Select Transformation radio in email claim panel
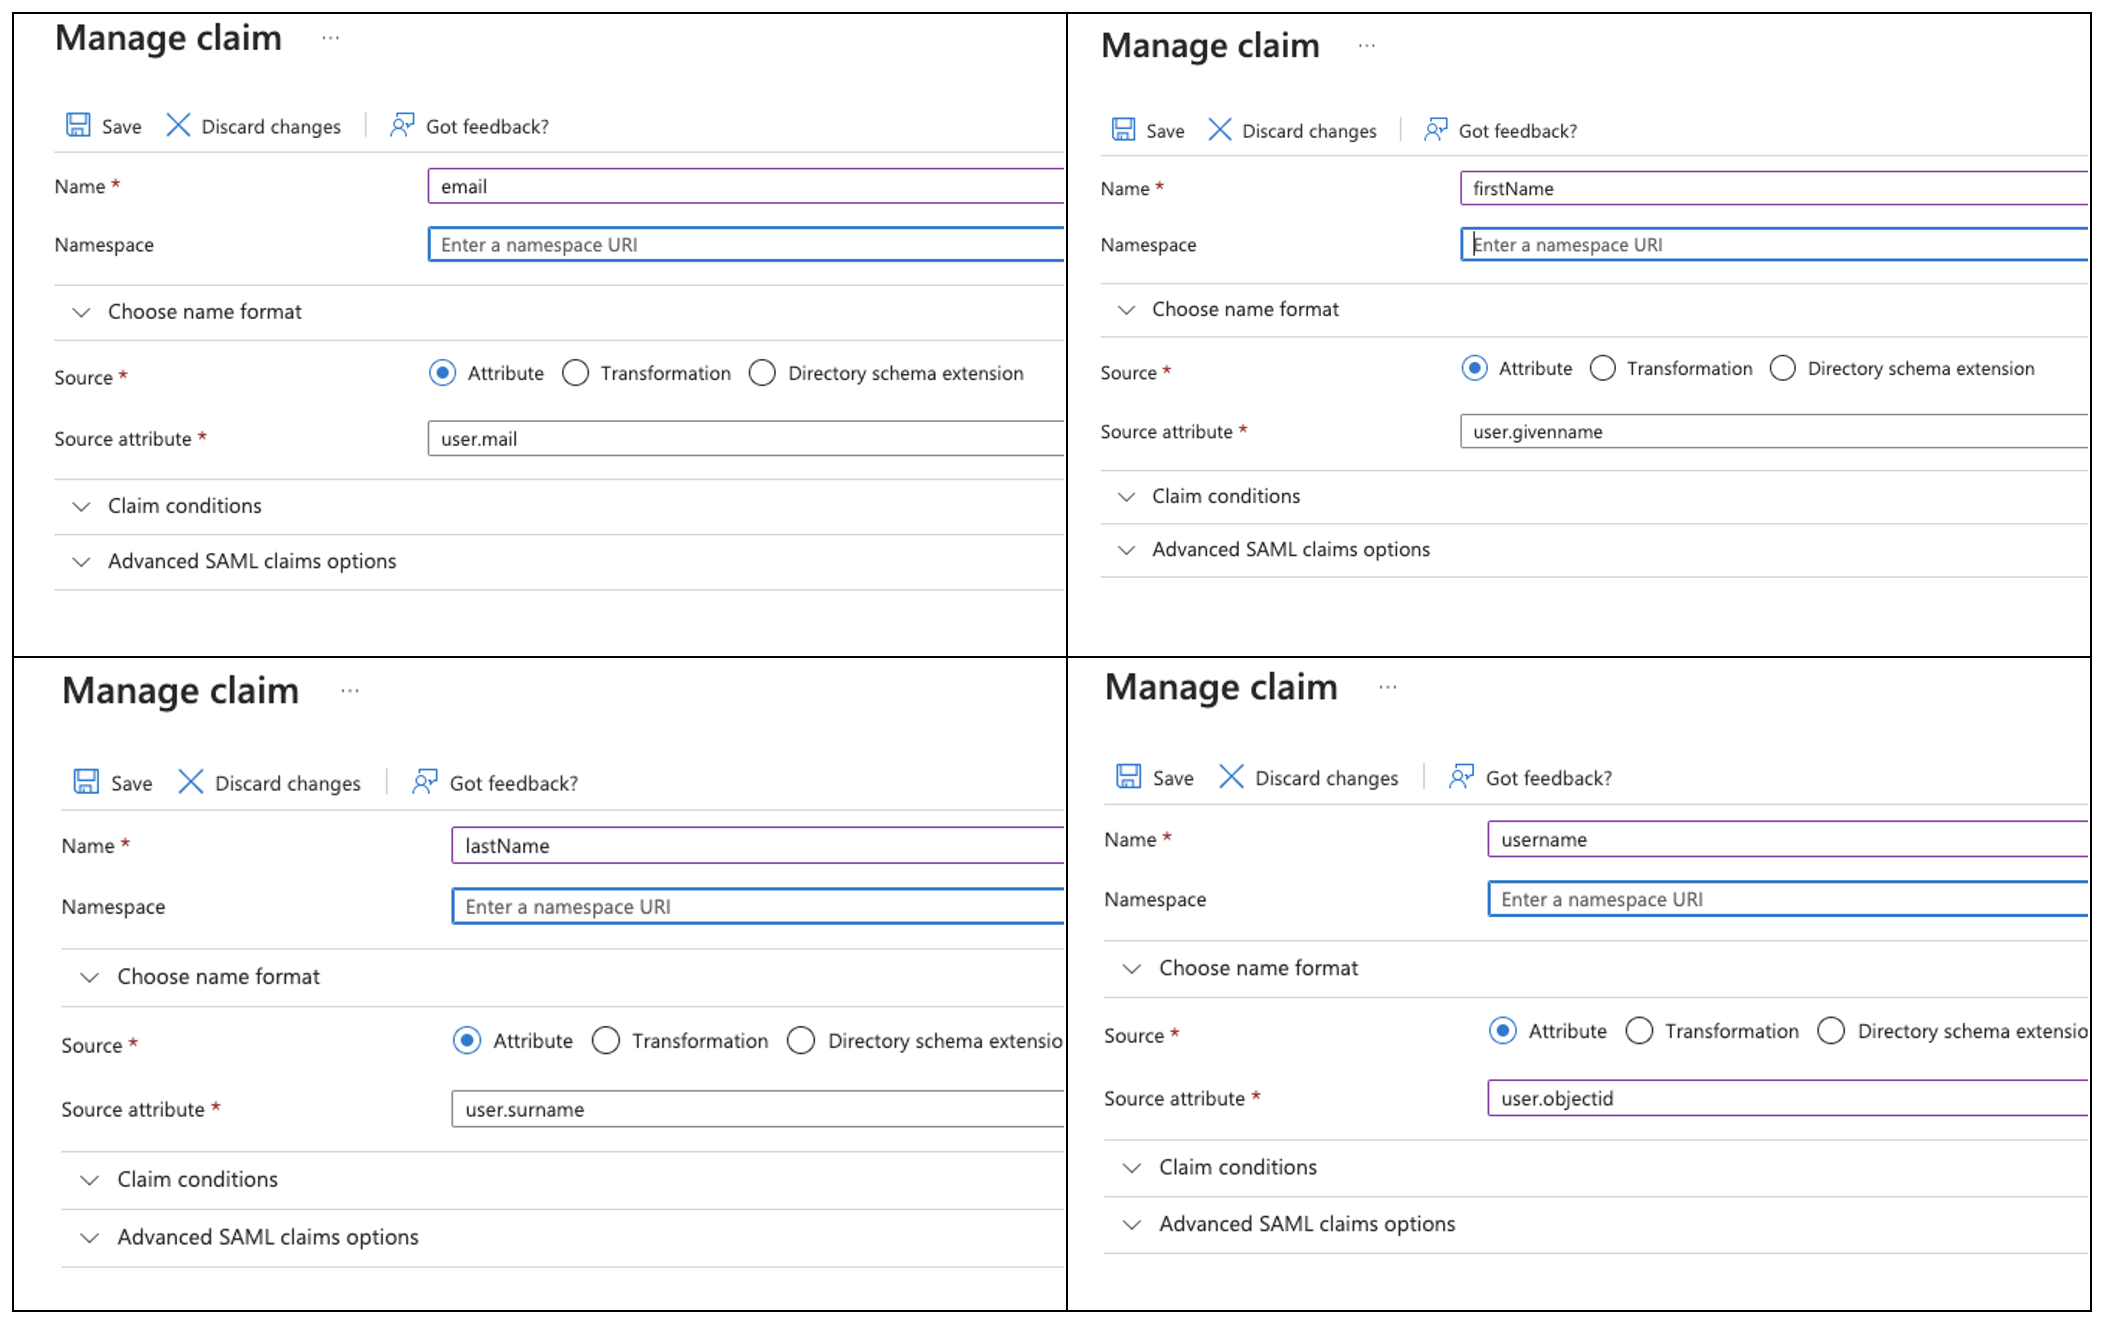 point(576,373)
